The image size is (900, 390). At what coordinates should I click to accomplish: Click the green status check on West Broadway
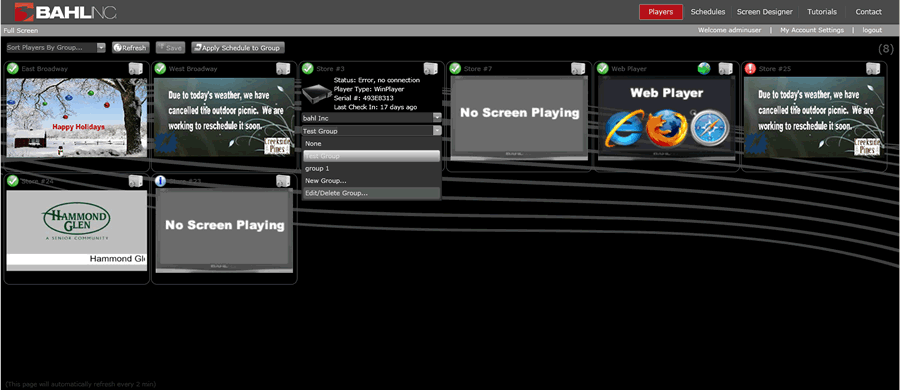pos(160,69)
